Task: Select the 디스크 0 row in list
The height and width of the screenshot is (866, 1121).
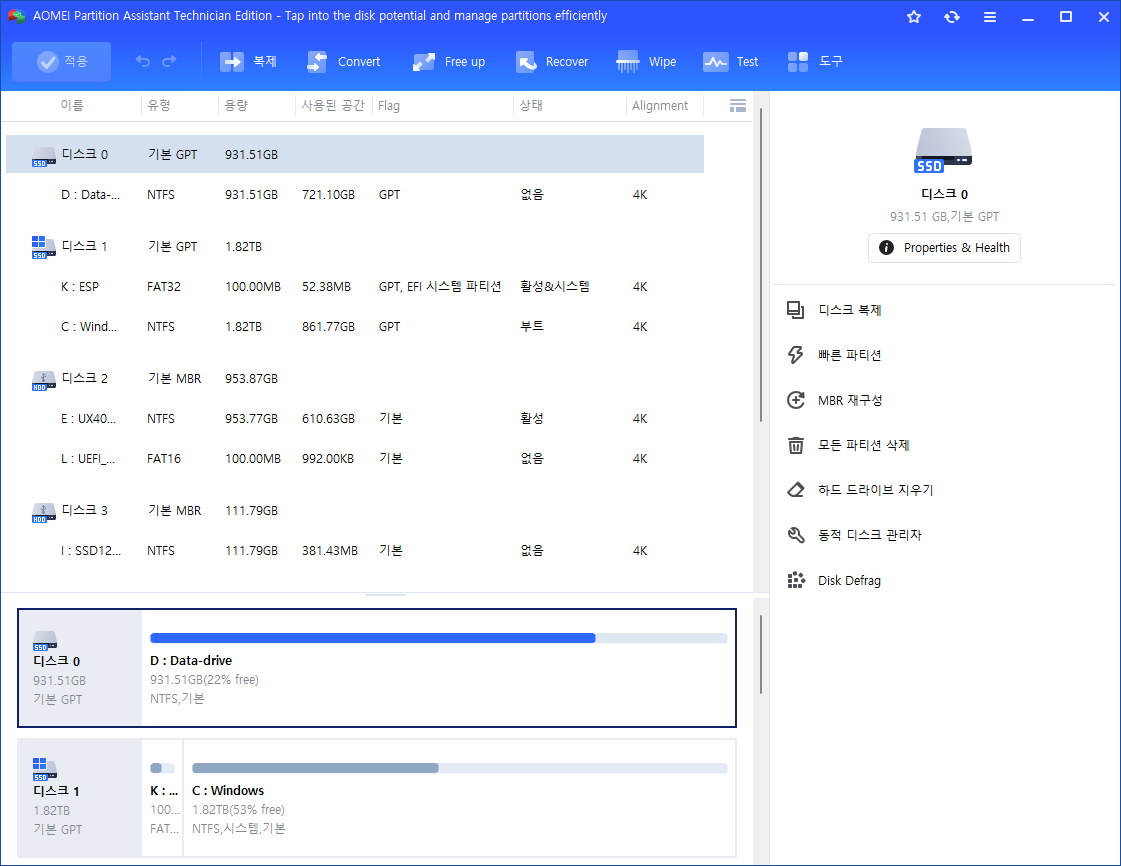Action: click(355, 154)
